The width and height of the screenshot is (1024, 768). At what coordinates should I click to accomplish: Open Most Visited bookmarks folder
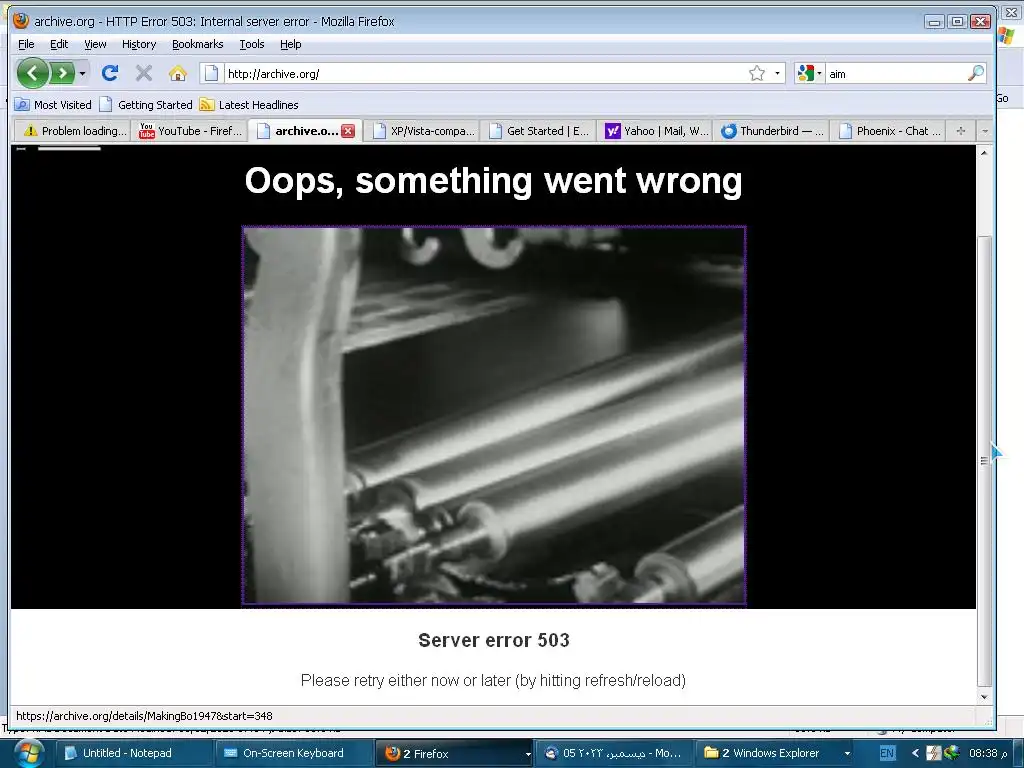[x=54, y=104]
